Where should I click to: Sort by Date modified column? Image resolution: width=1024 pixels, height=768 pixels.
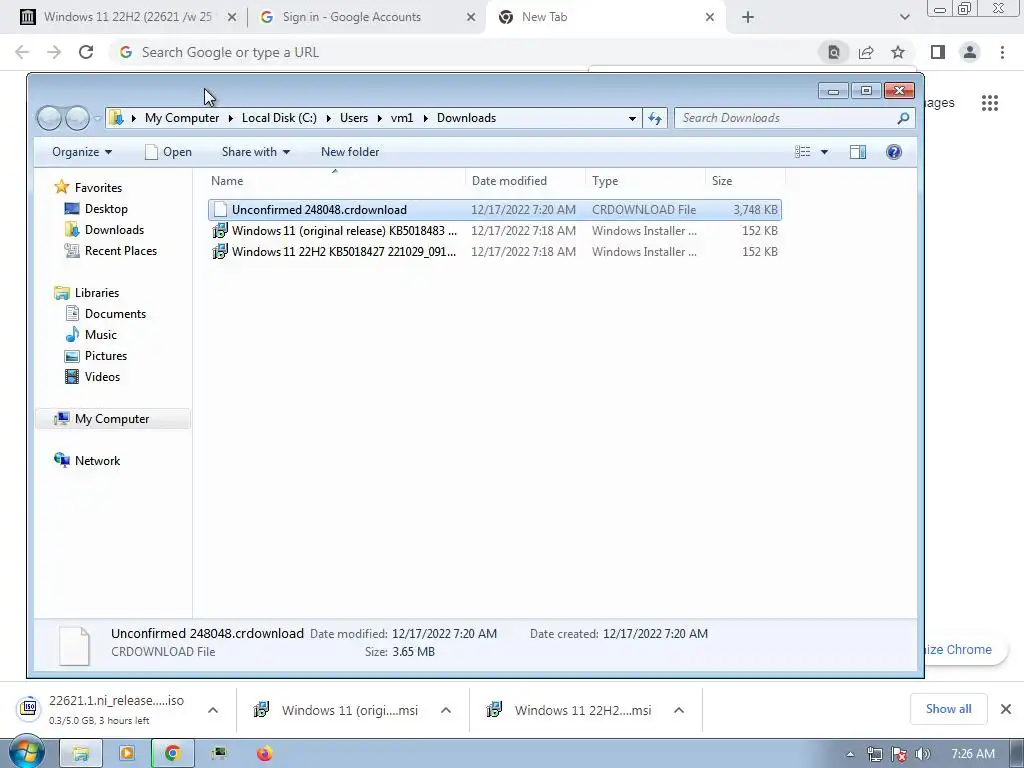click(526, 181)
